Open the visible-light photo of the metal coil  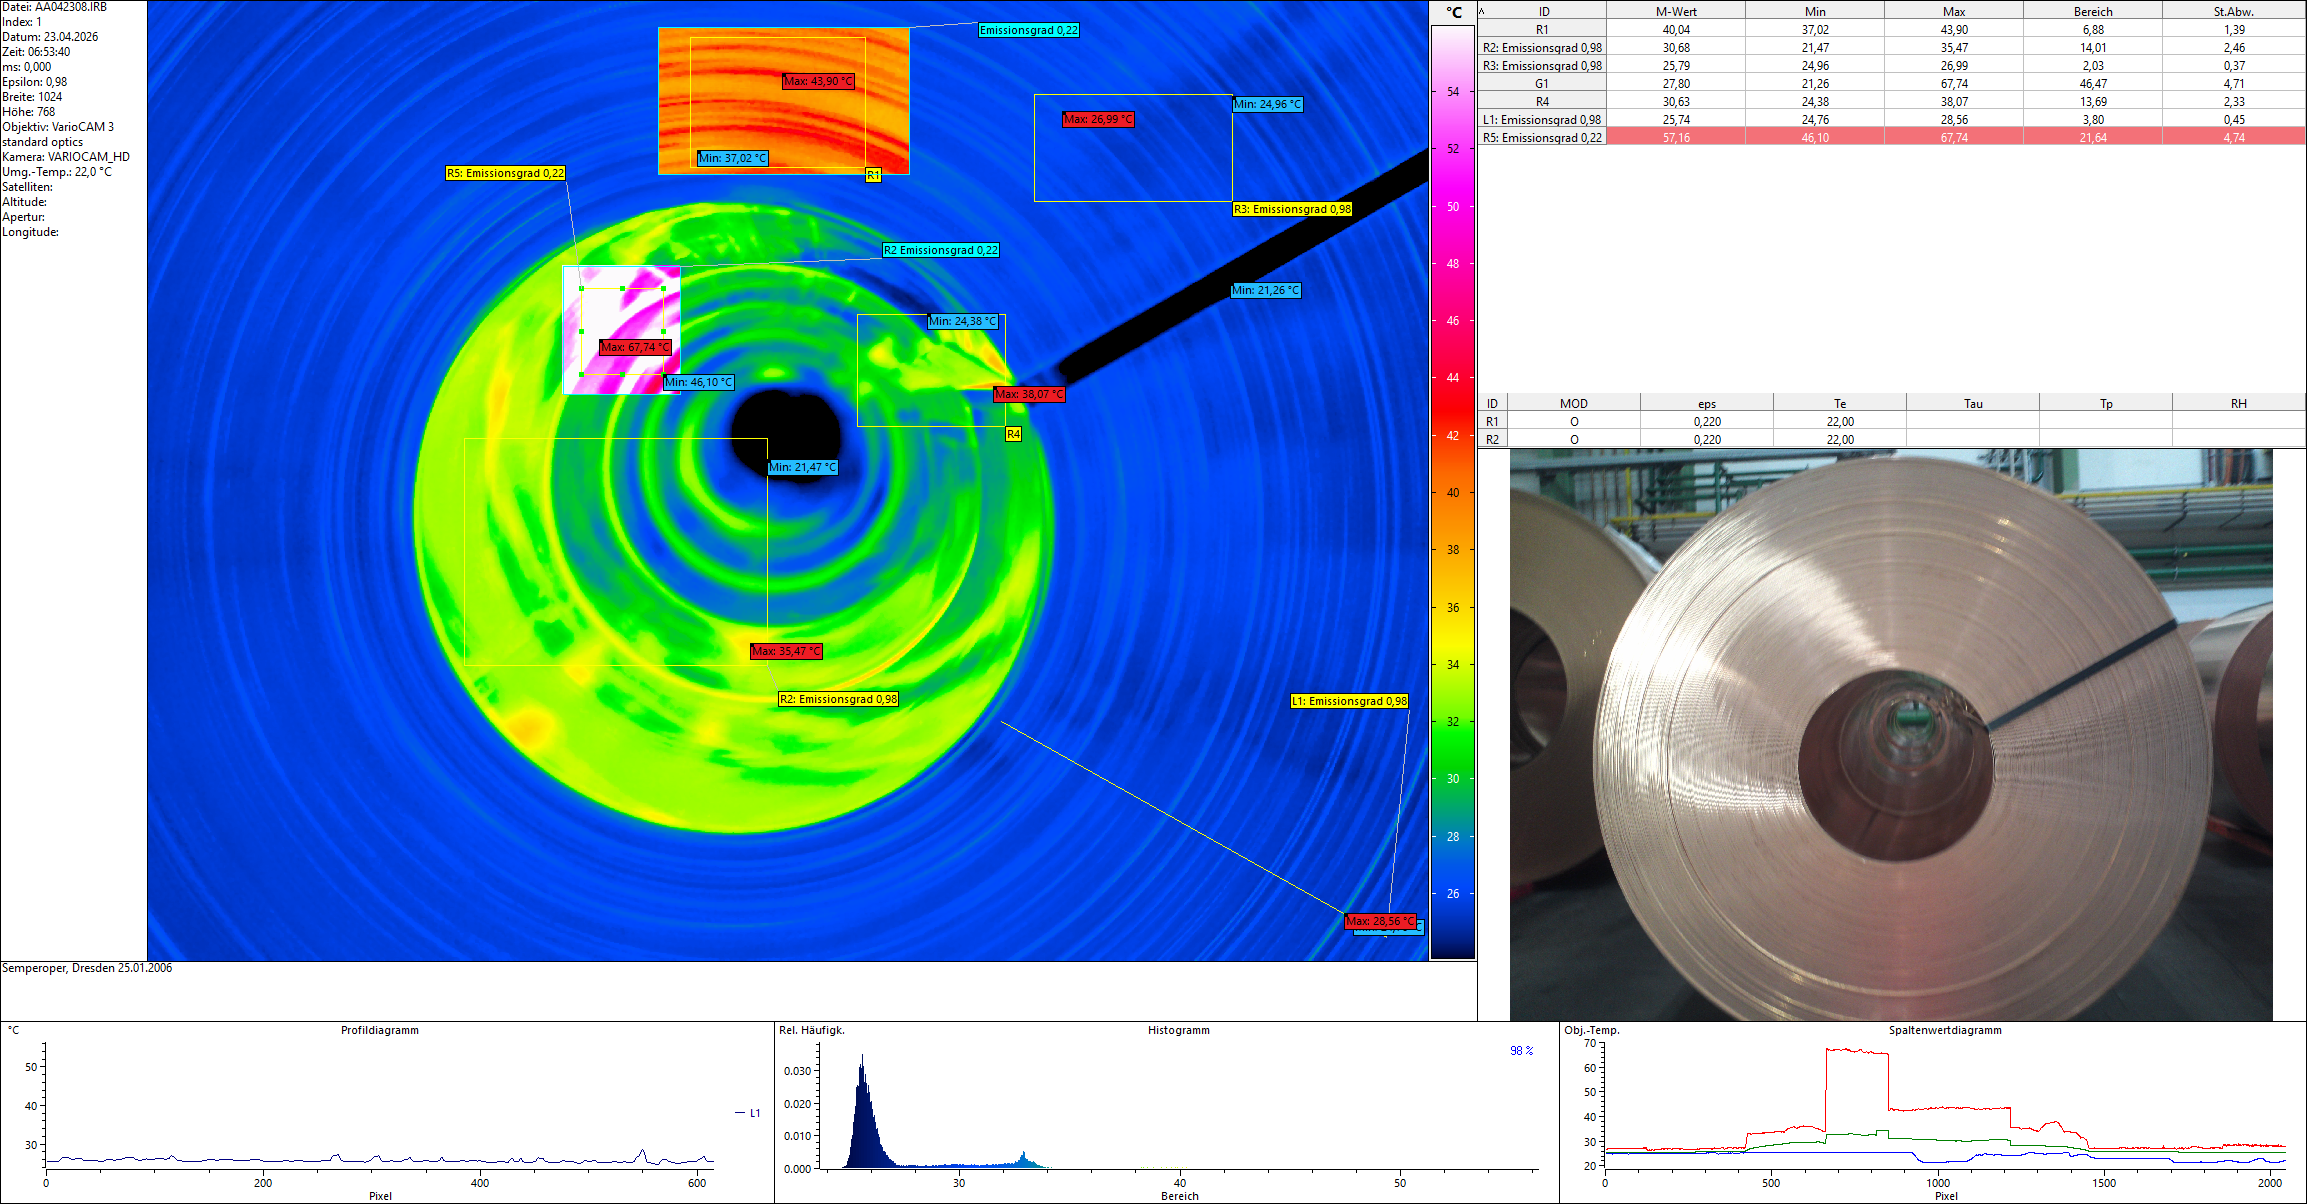point(1891,735)
